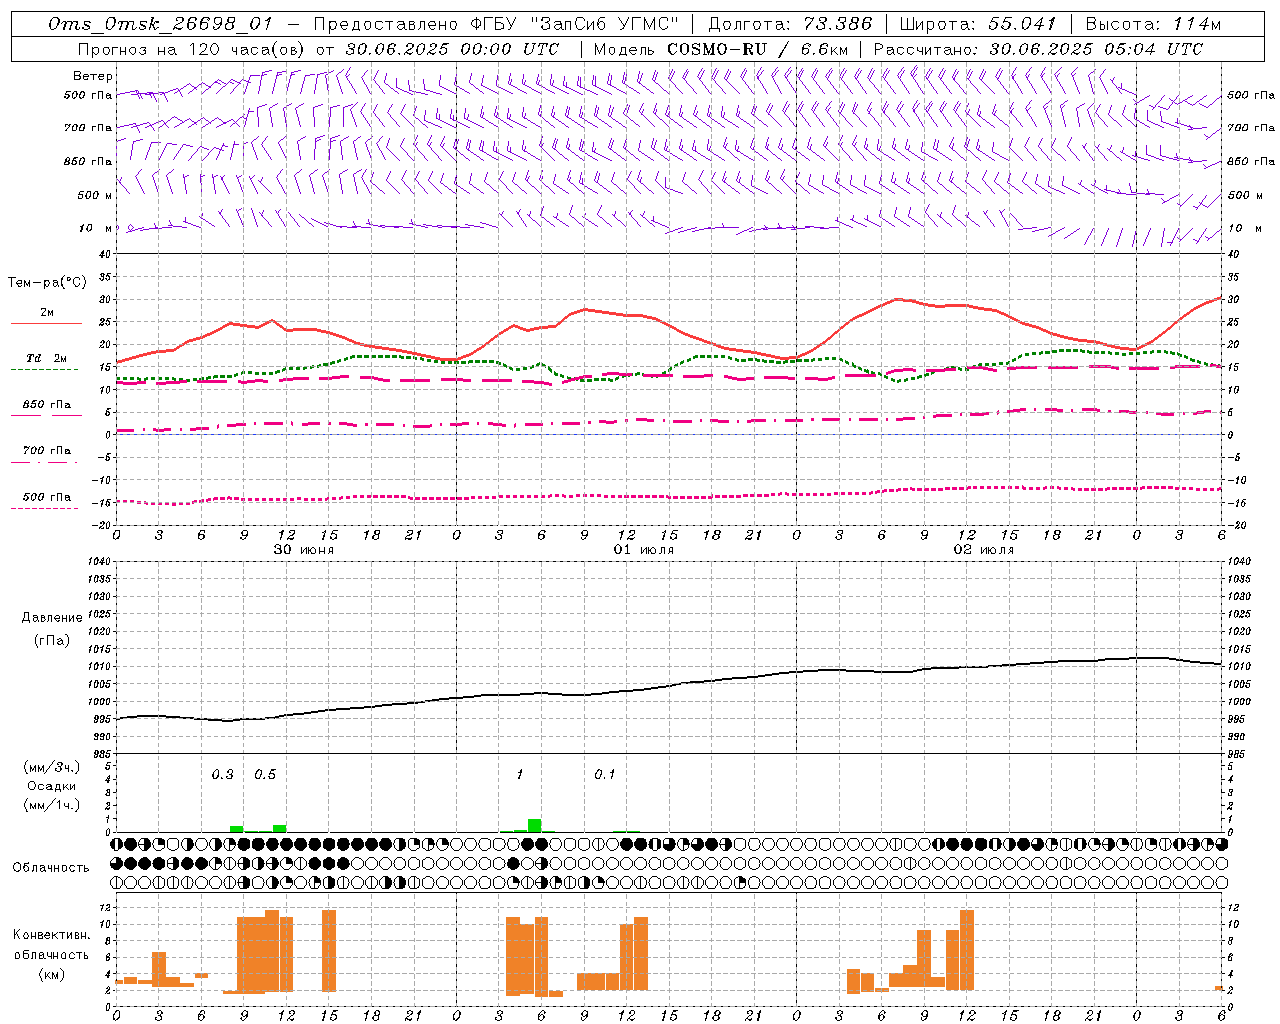Click the 0.5 precipitation value

(265, 775)
